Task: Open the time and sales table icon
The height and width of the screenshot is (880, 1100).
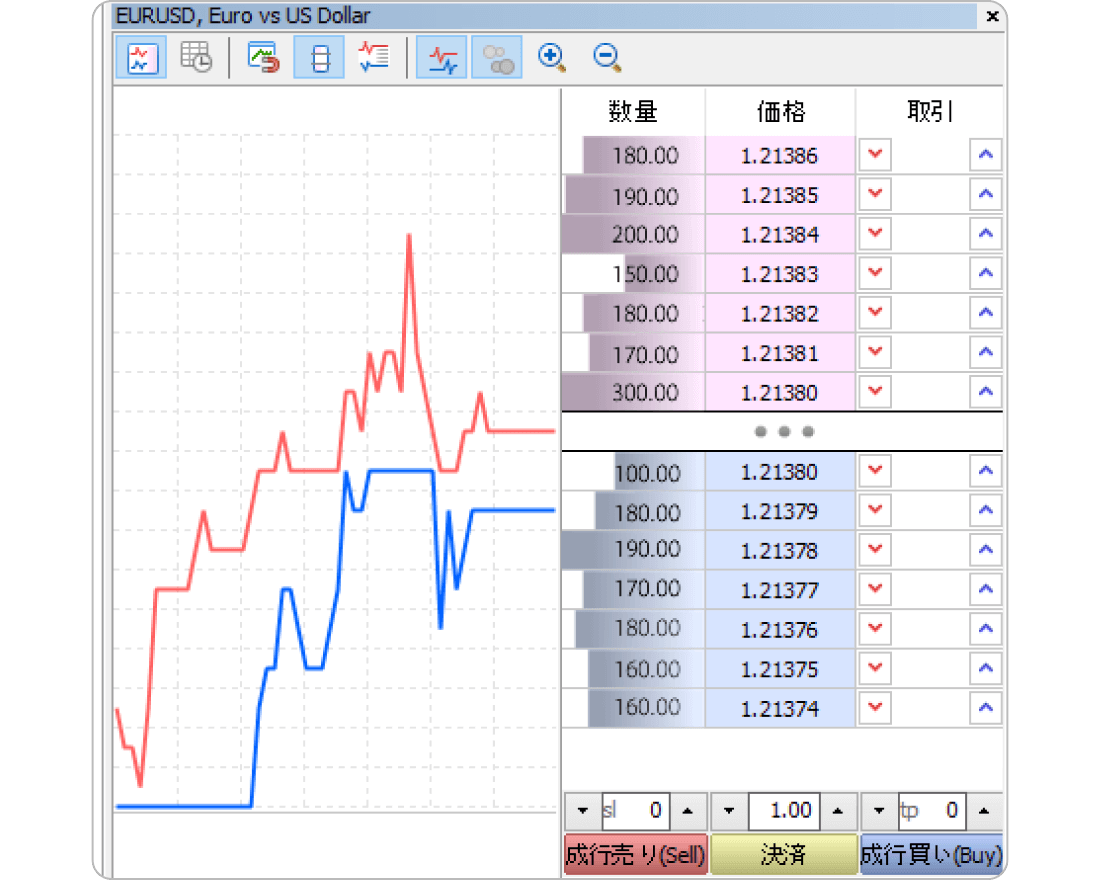Action: [x=196, y=58]
